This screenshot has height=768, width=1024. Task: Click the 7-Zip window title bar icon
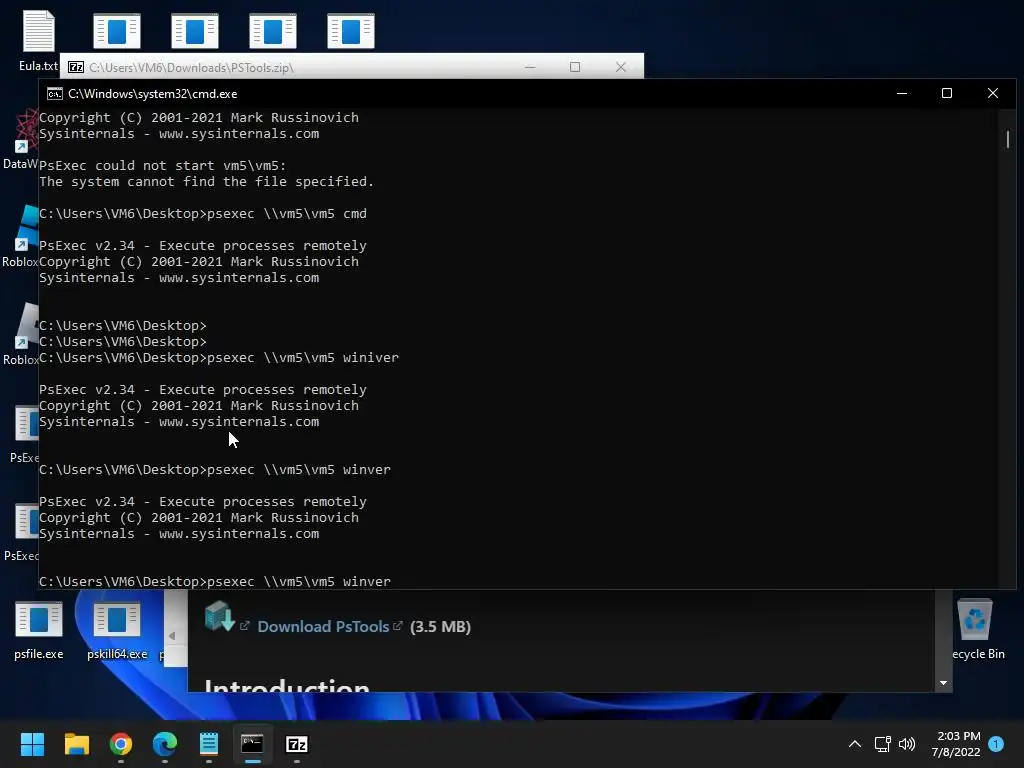76,67
